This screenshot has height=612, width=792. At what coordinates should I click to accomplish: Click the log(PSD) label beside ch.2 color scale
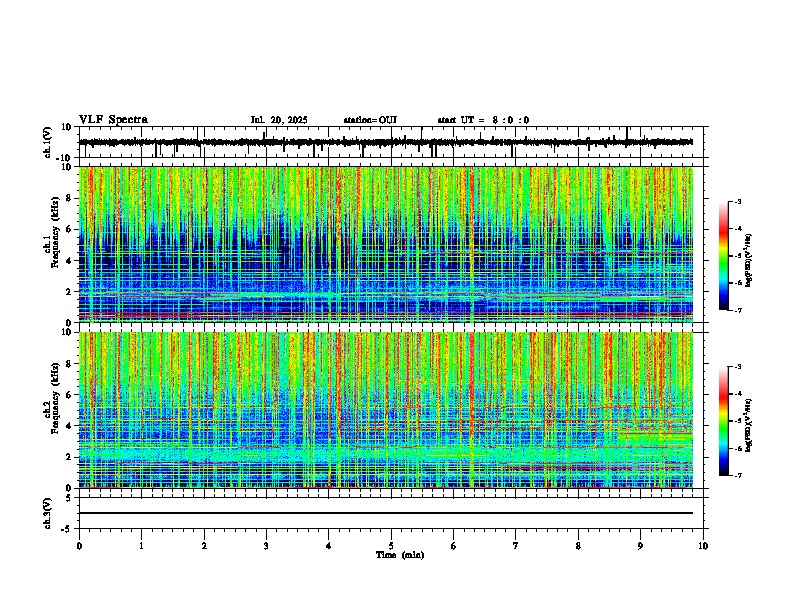749,425
